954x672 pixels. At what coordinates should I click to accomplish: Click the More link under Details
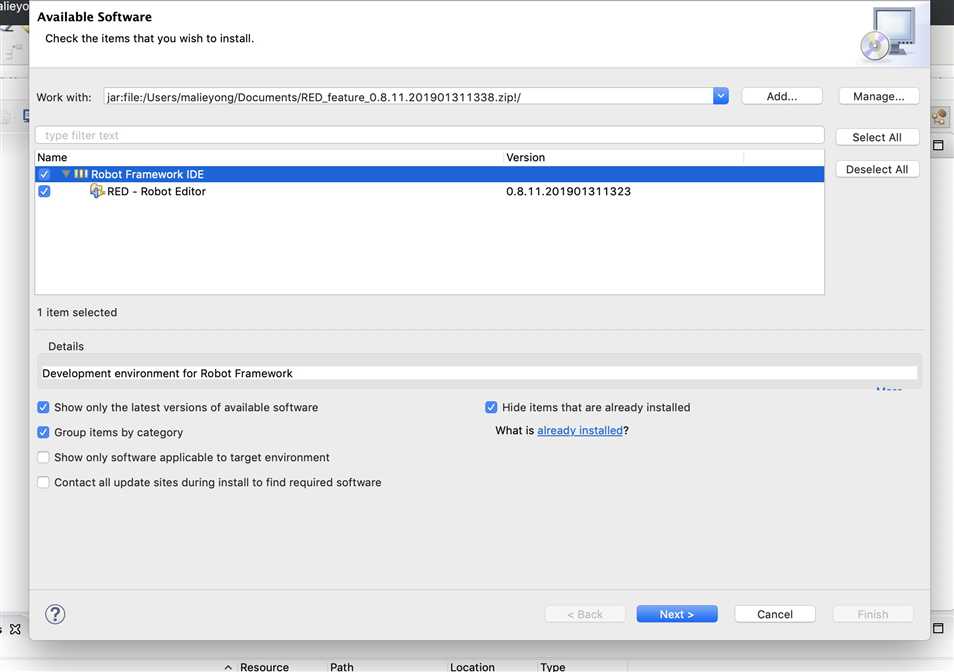pyautogui.click(x=889, y=389)
